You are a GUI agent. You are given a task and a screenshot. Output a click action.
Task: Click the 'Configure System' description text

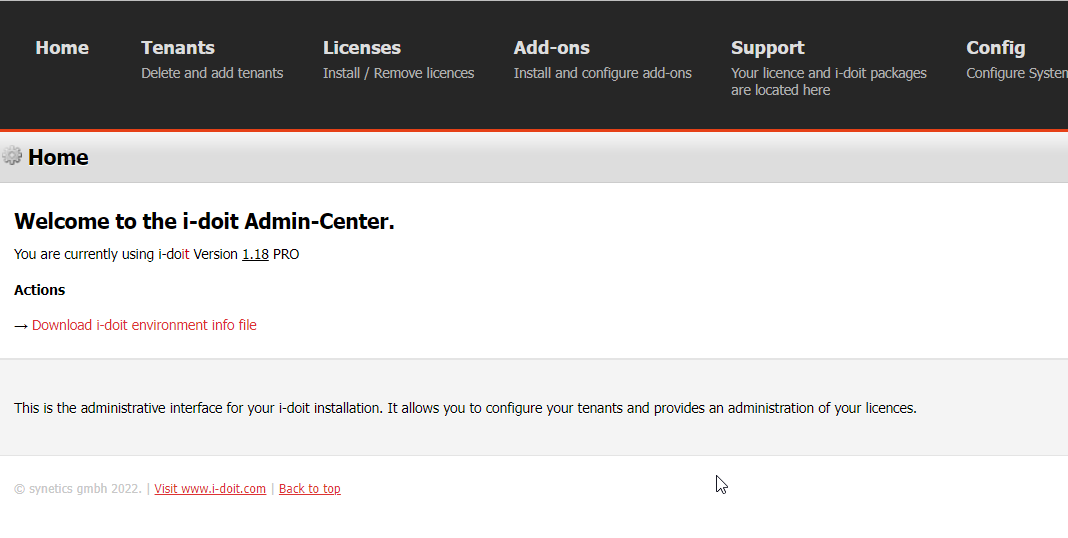[1017, 73]
